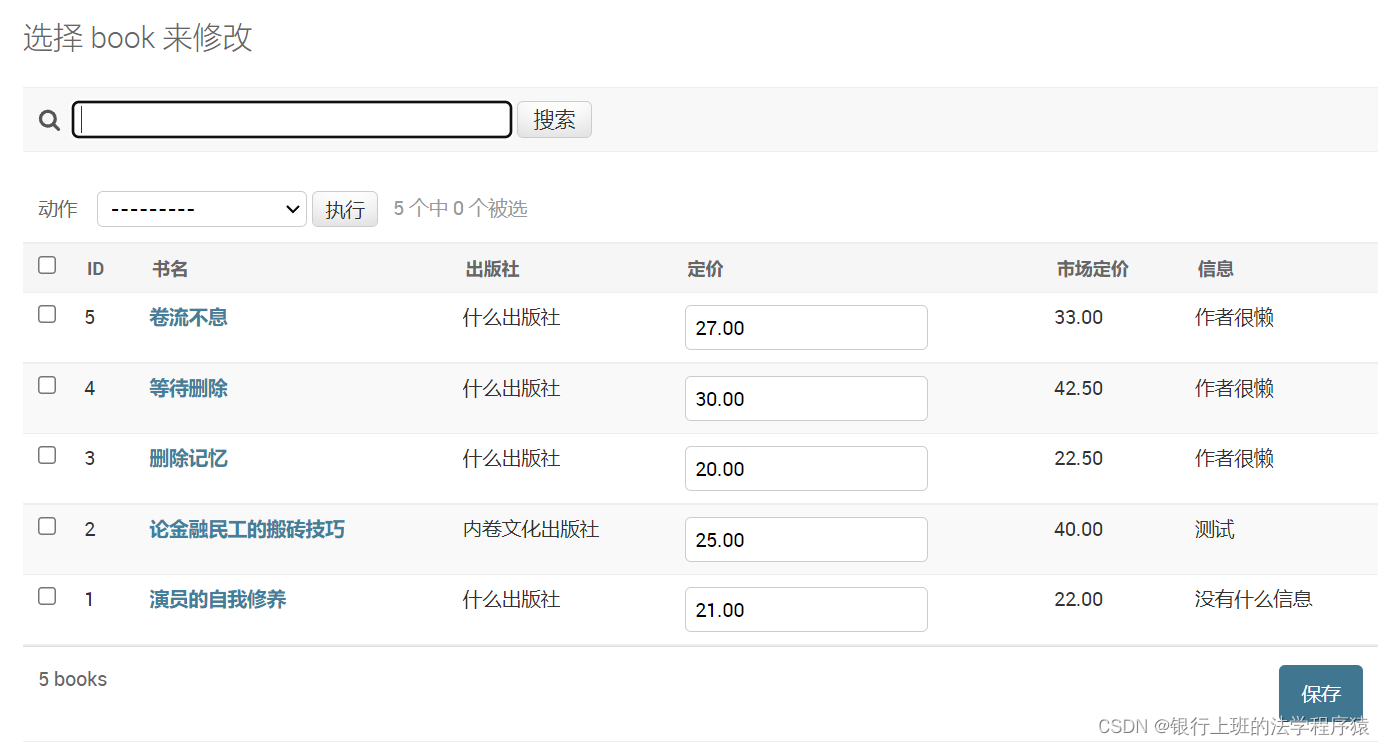This screenshot has width=1385, height=745.
Task: Click the 搜索 search button
Action: click(x=554, y=120)
